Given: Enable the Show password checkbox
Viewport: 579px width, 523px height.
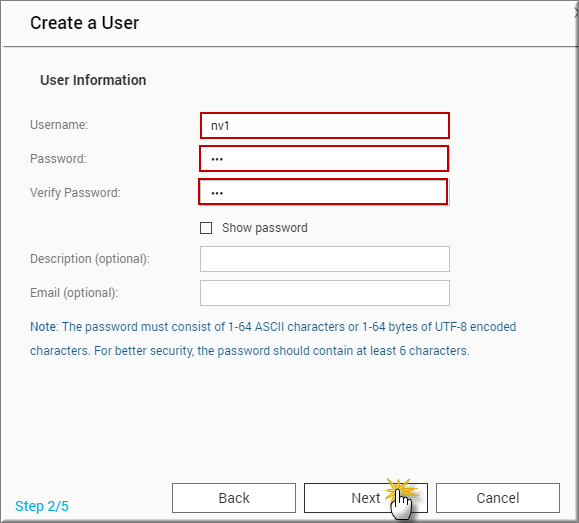Looking at the screenshot, I should point(206,228).
